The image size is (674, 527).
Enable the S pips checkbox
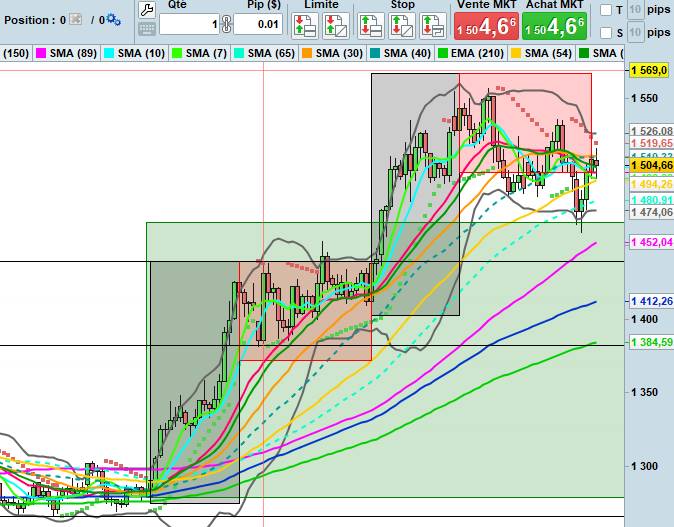pos(606,33)
